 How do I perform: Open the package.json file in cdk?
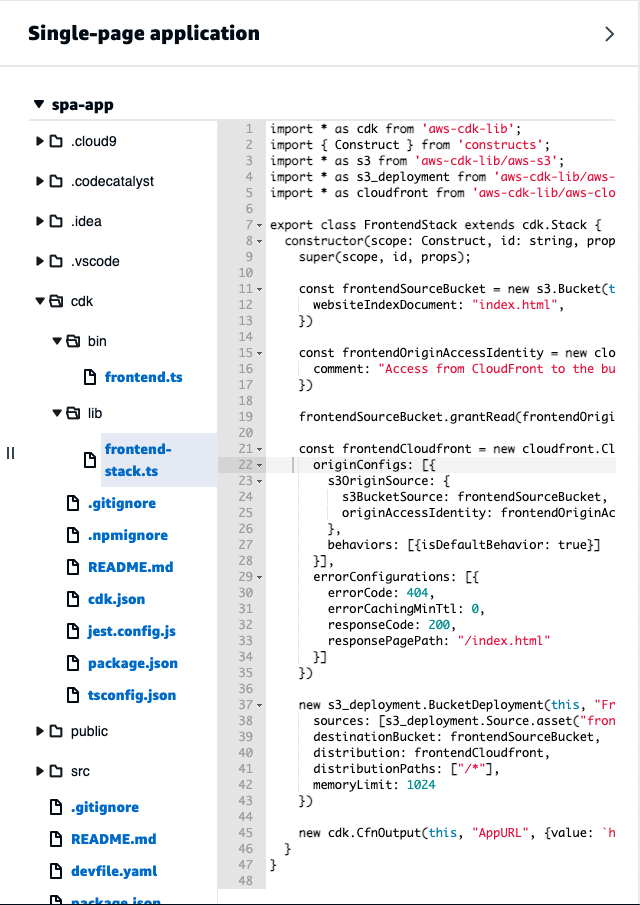[x=132, y=663]
